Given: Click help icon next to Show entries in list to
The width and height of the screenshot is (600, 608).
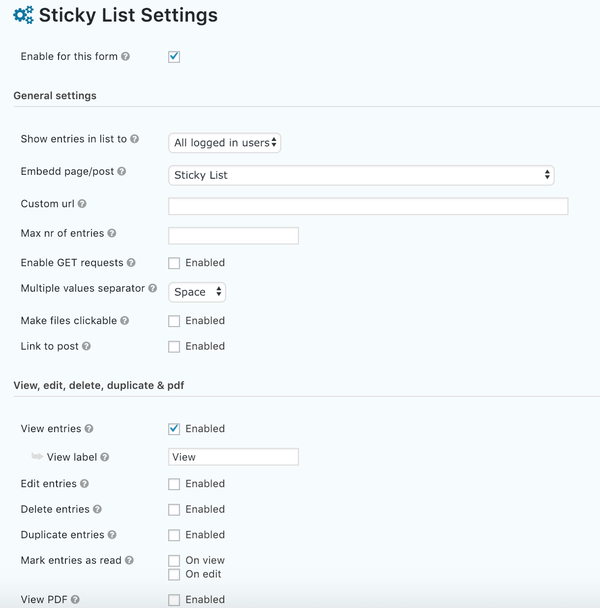Looking at the screenshot, I should point(135,139).
